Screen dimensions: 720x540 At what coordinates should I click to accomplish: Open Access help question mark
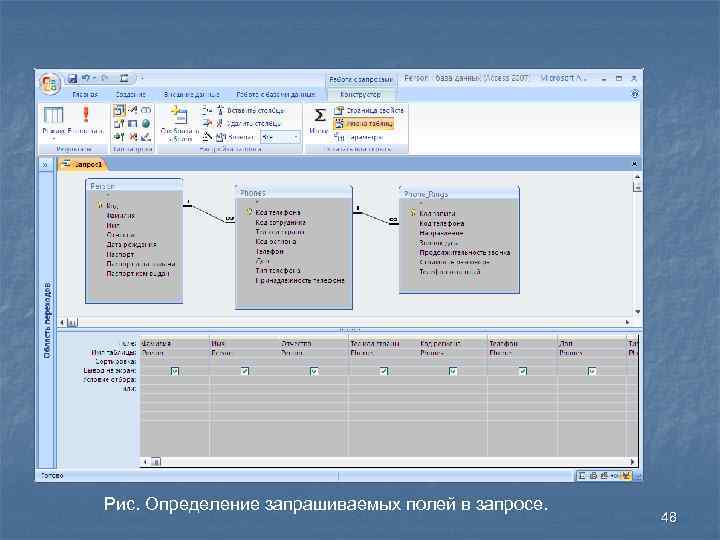click(x=635, y=94)
